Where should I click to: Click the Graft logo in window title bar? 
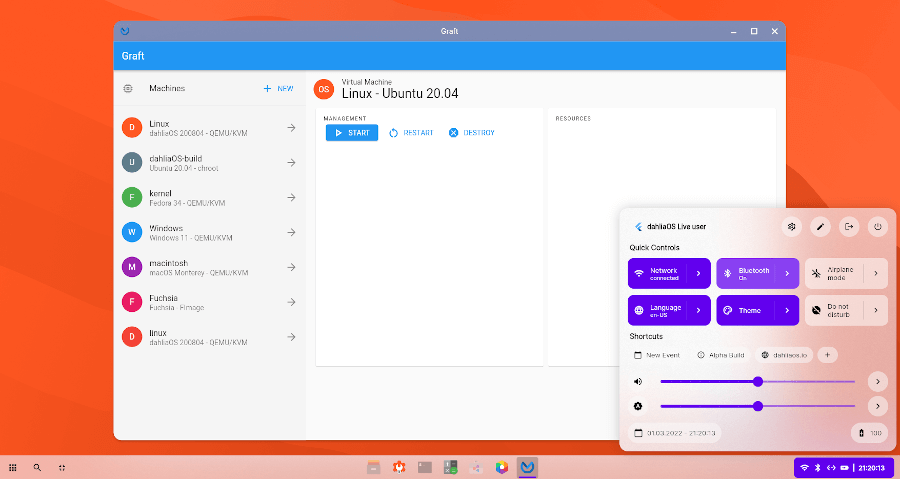click(125, 31)
